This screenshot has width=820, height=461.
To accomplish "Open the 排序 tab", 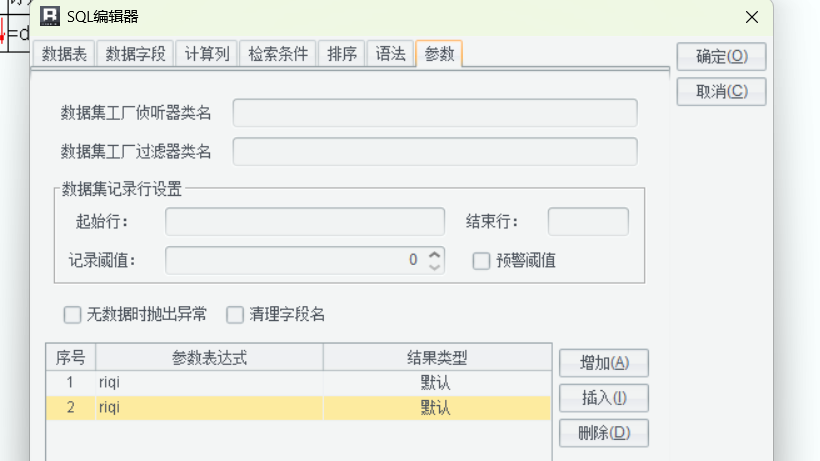I will 342,55.
